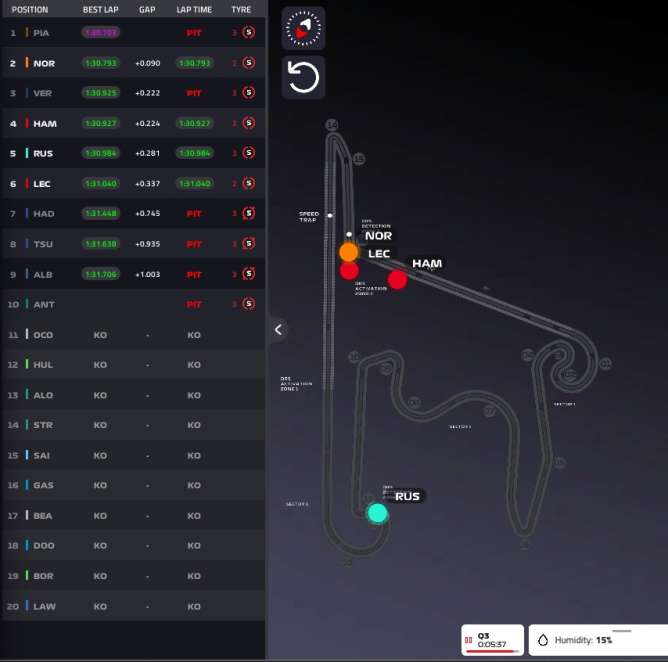Click PIA's purple best lap time

(101, 32)
